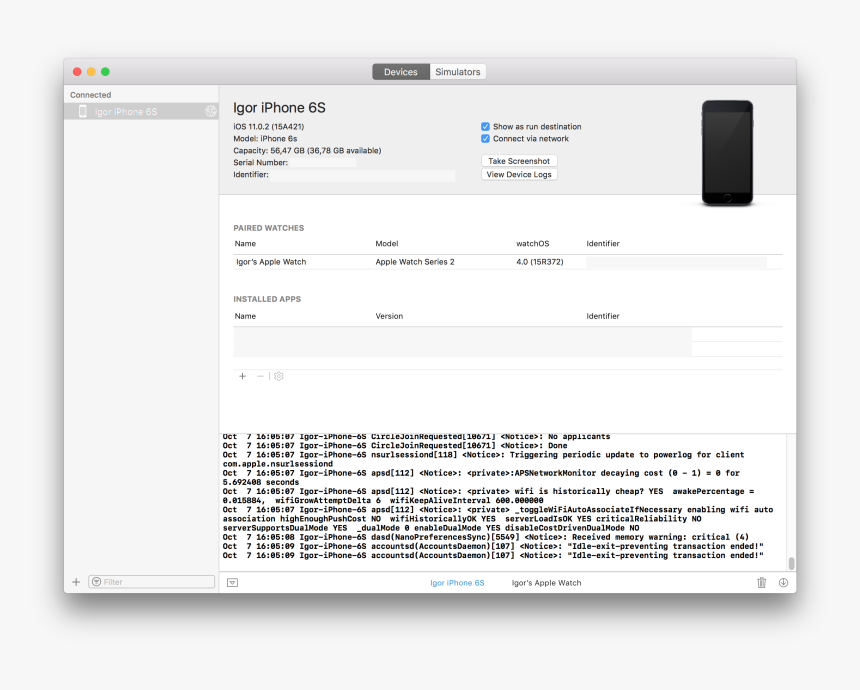Click the Model: iPhone 6s line
Viewport: 860px width, 690px height.
[265, 139]
